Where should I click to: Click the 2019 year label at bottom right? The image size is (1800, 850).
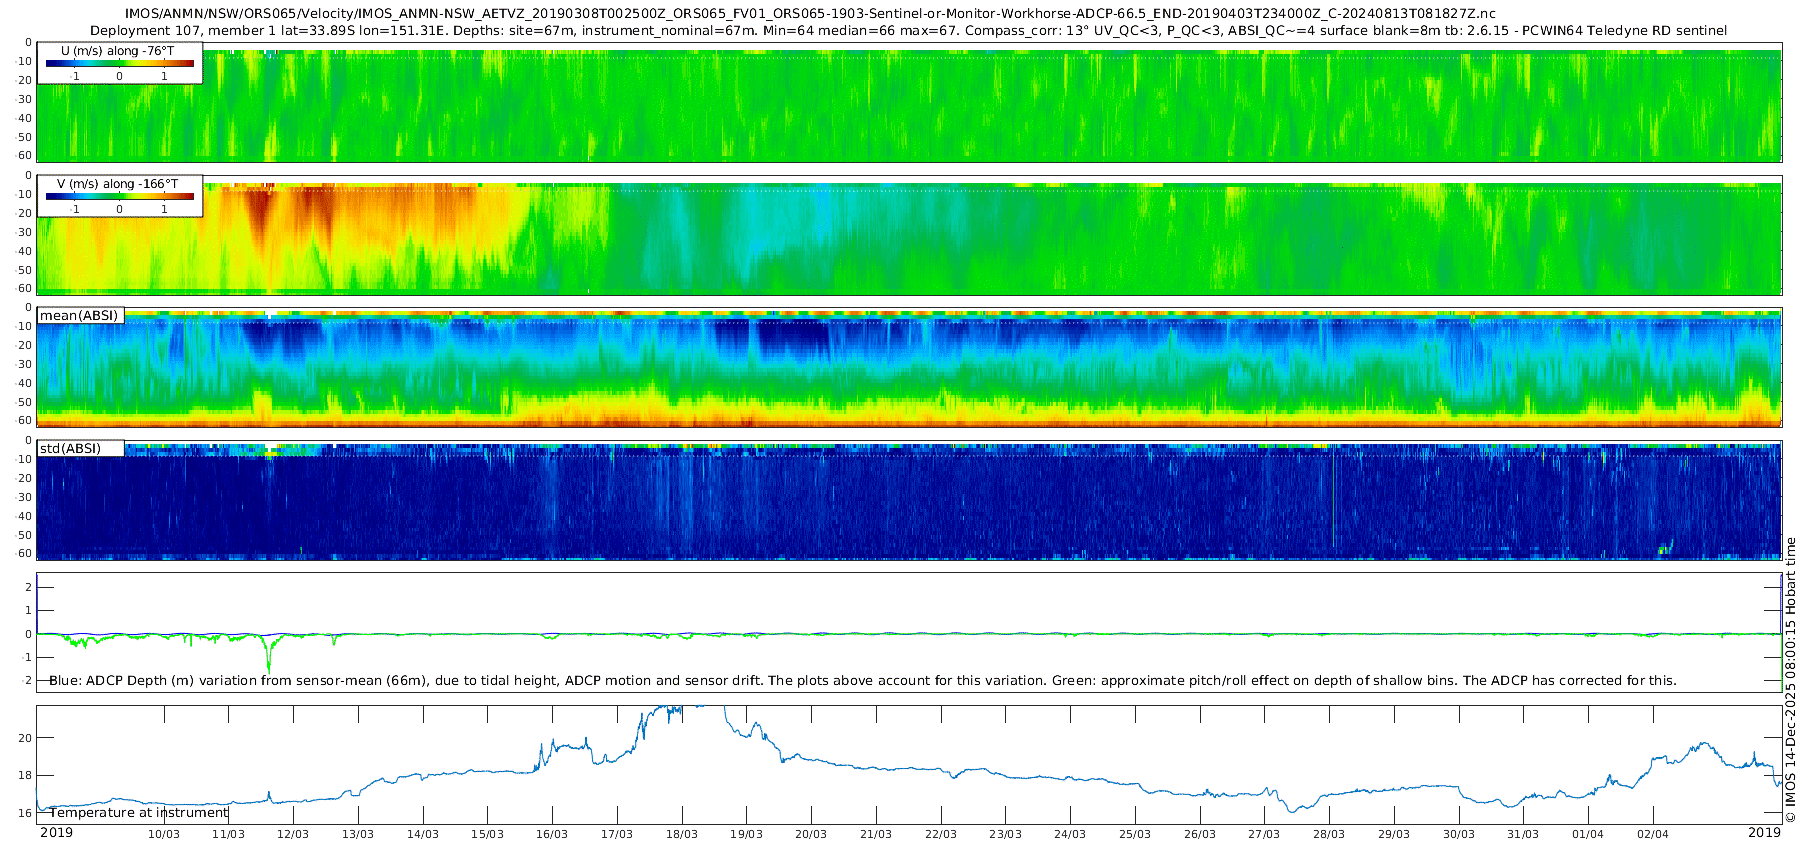coord(1764,833)
